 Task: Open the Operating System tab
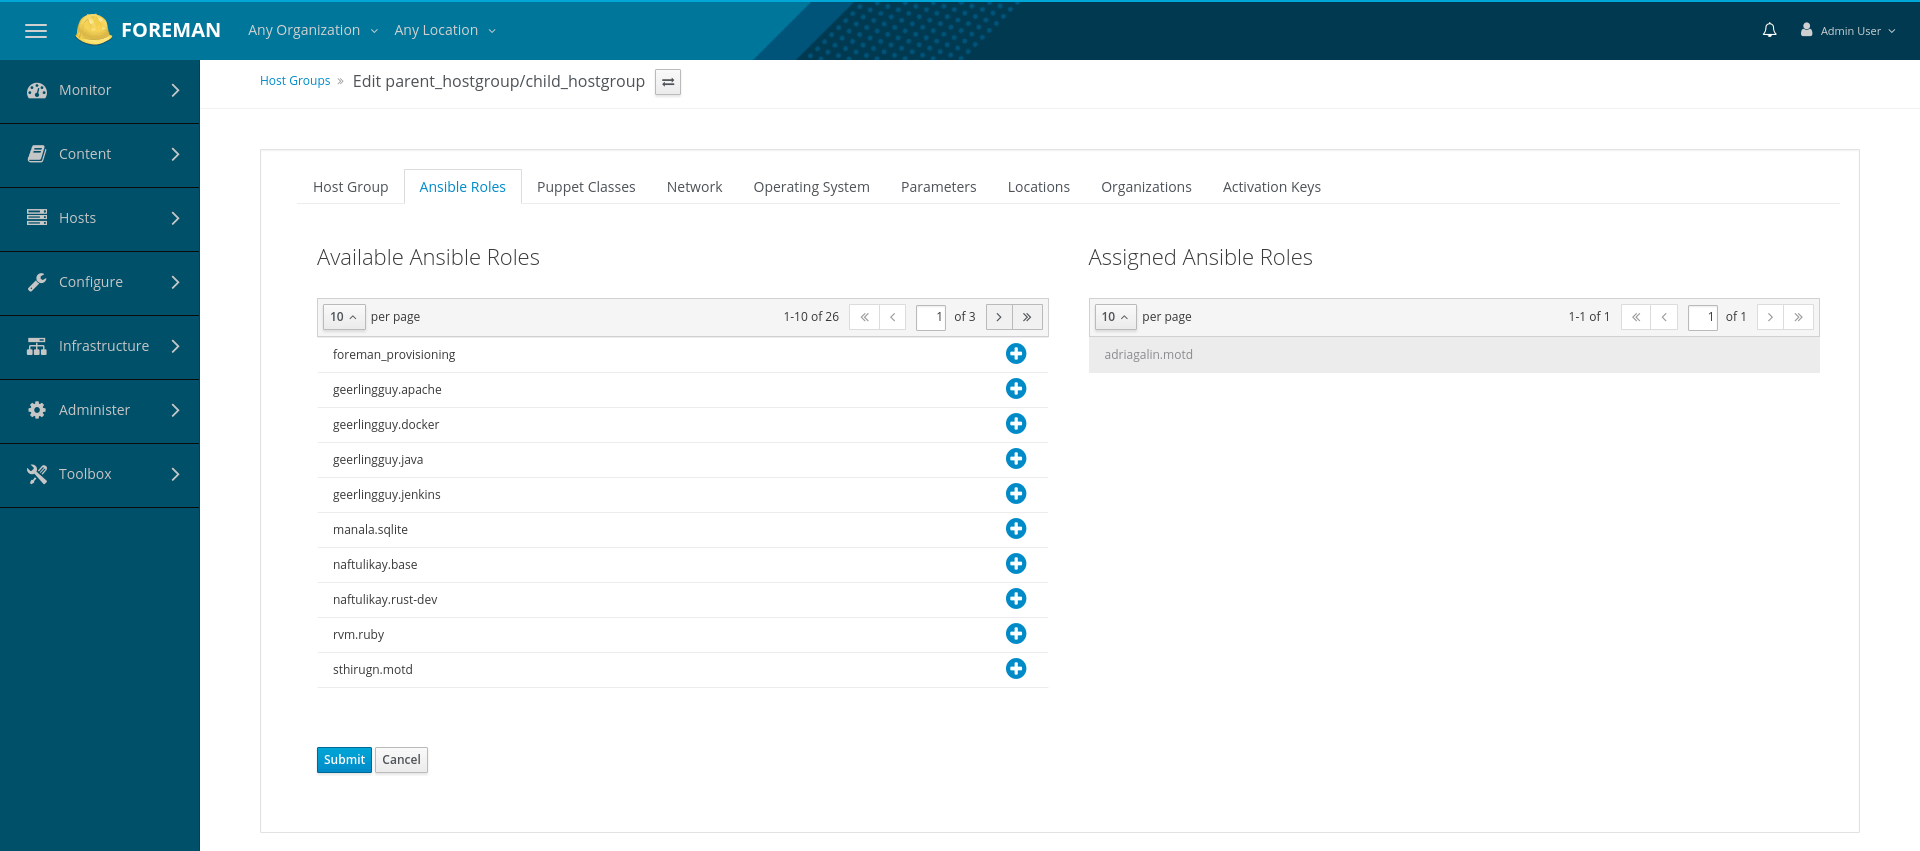[x=811, y=187]
